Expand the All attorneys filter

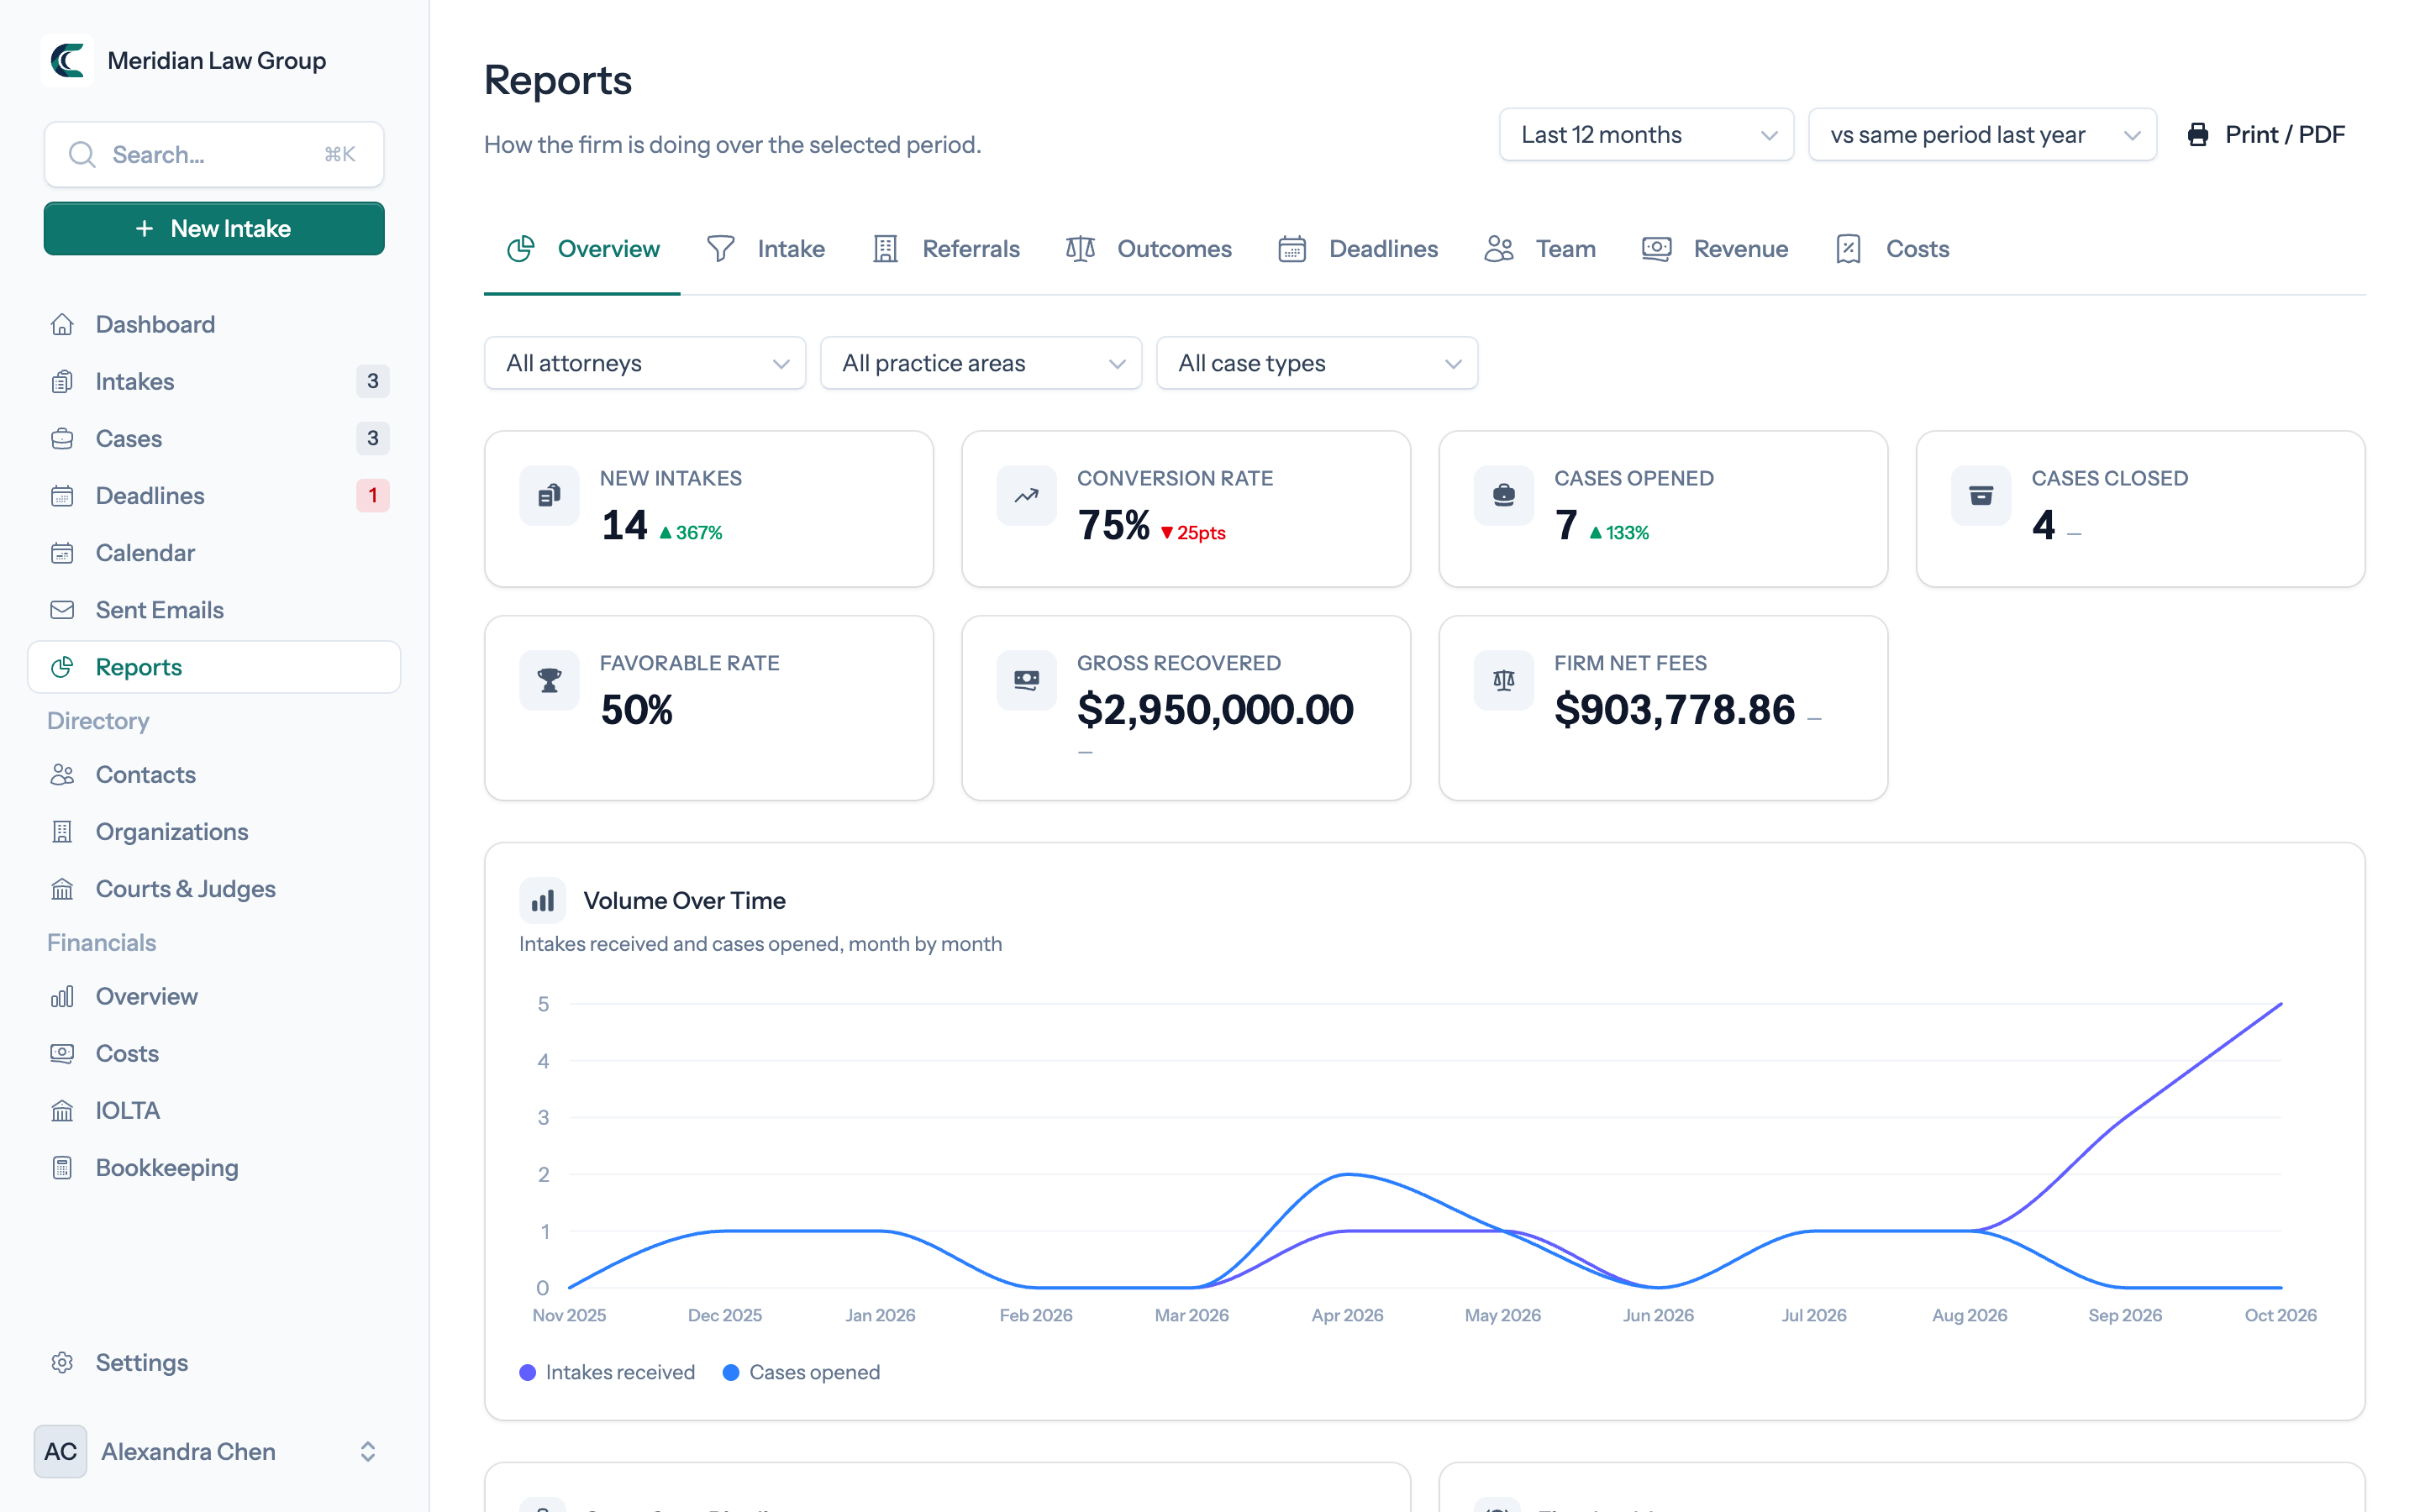tap(645, 363)
